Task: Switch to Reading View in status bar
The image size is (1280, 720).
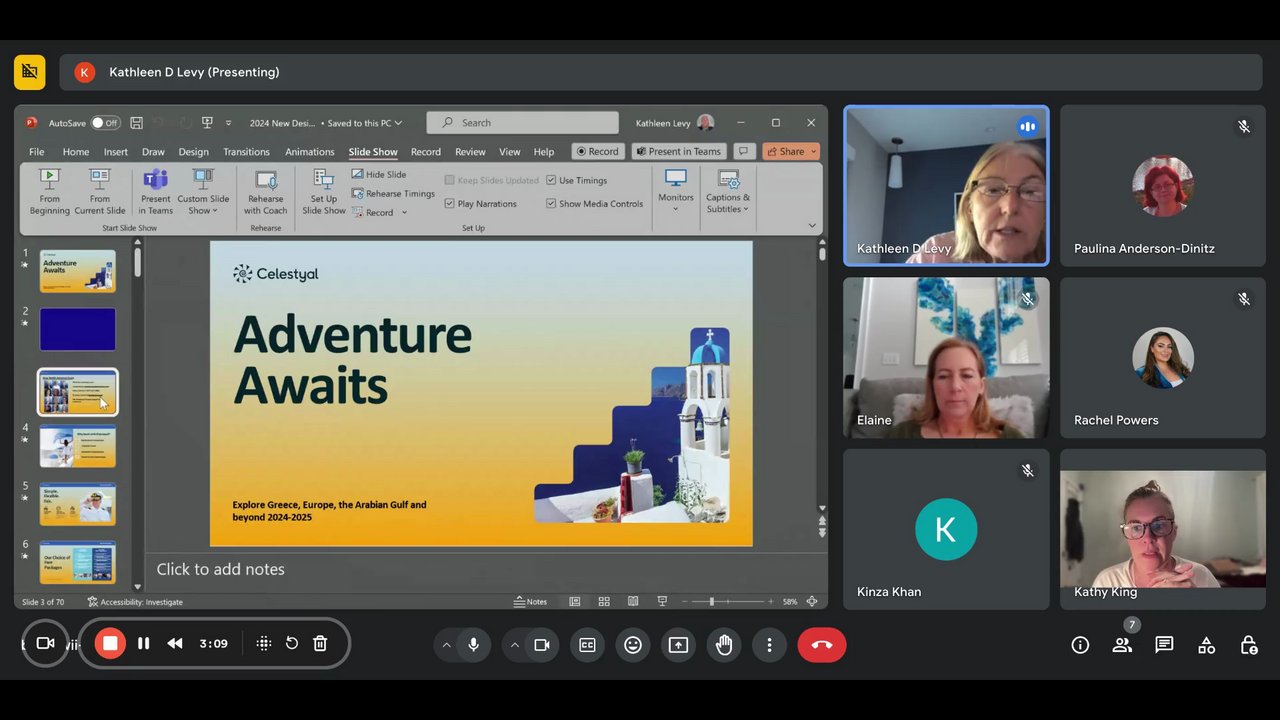Action: tap(633, 601)
